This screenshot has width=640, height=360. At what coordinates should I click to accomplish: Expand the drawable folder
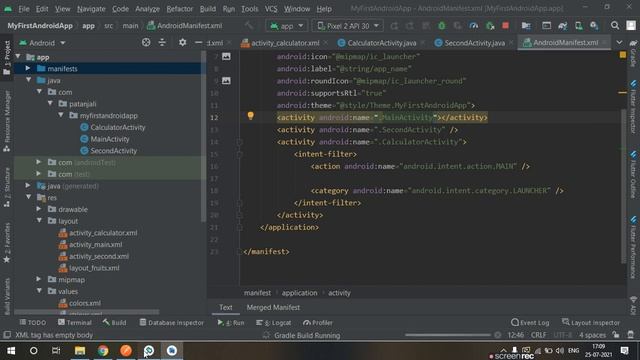pos(39,209)
